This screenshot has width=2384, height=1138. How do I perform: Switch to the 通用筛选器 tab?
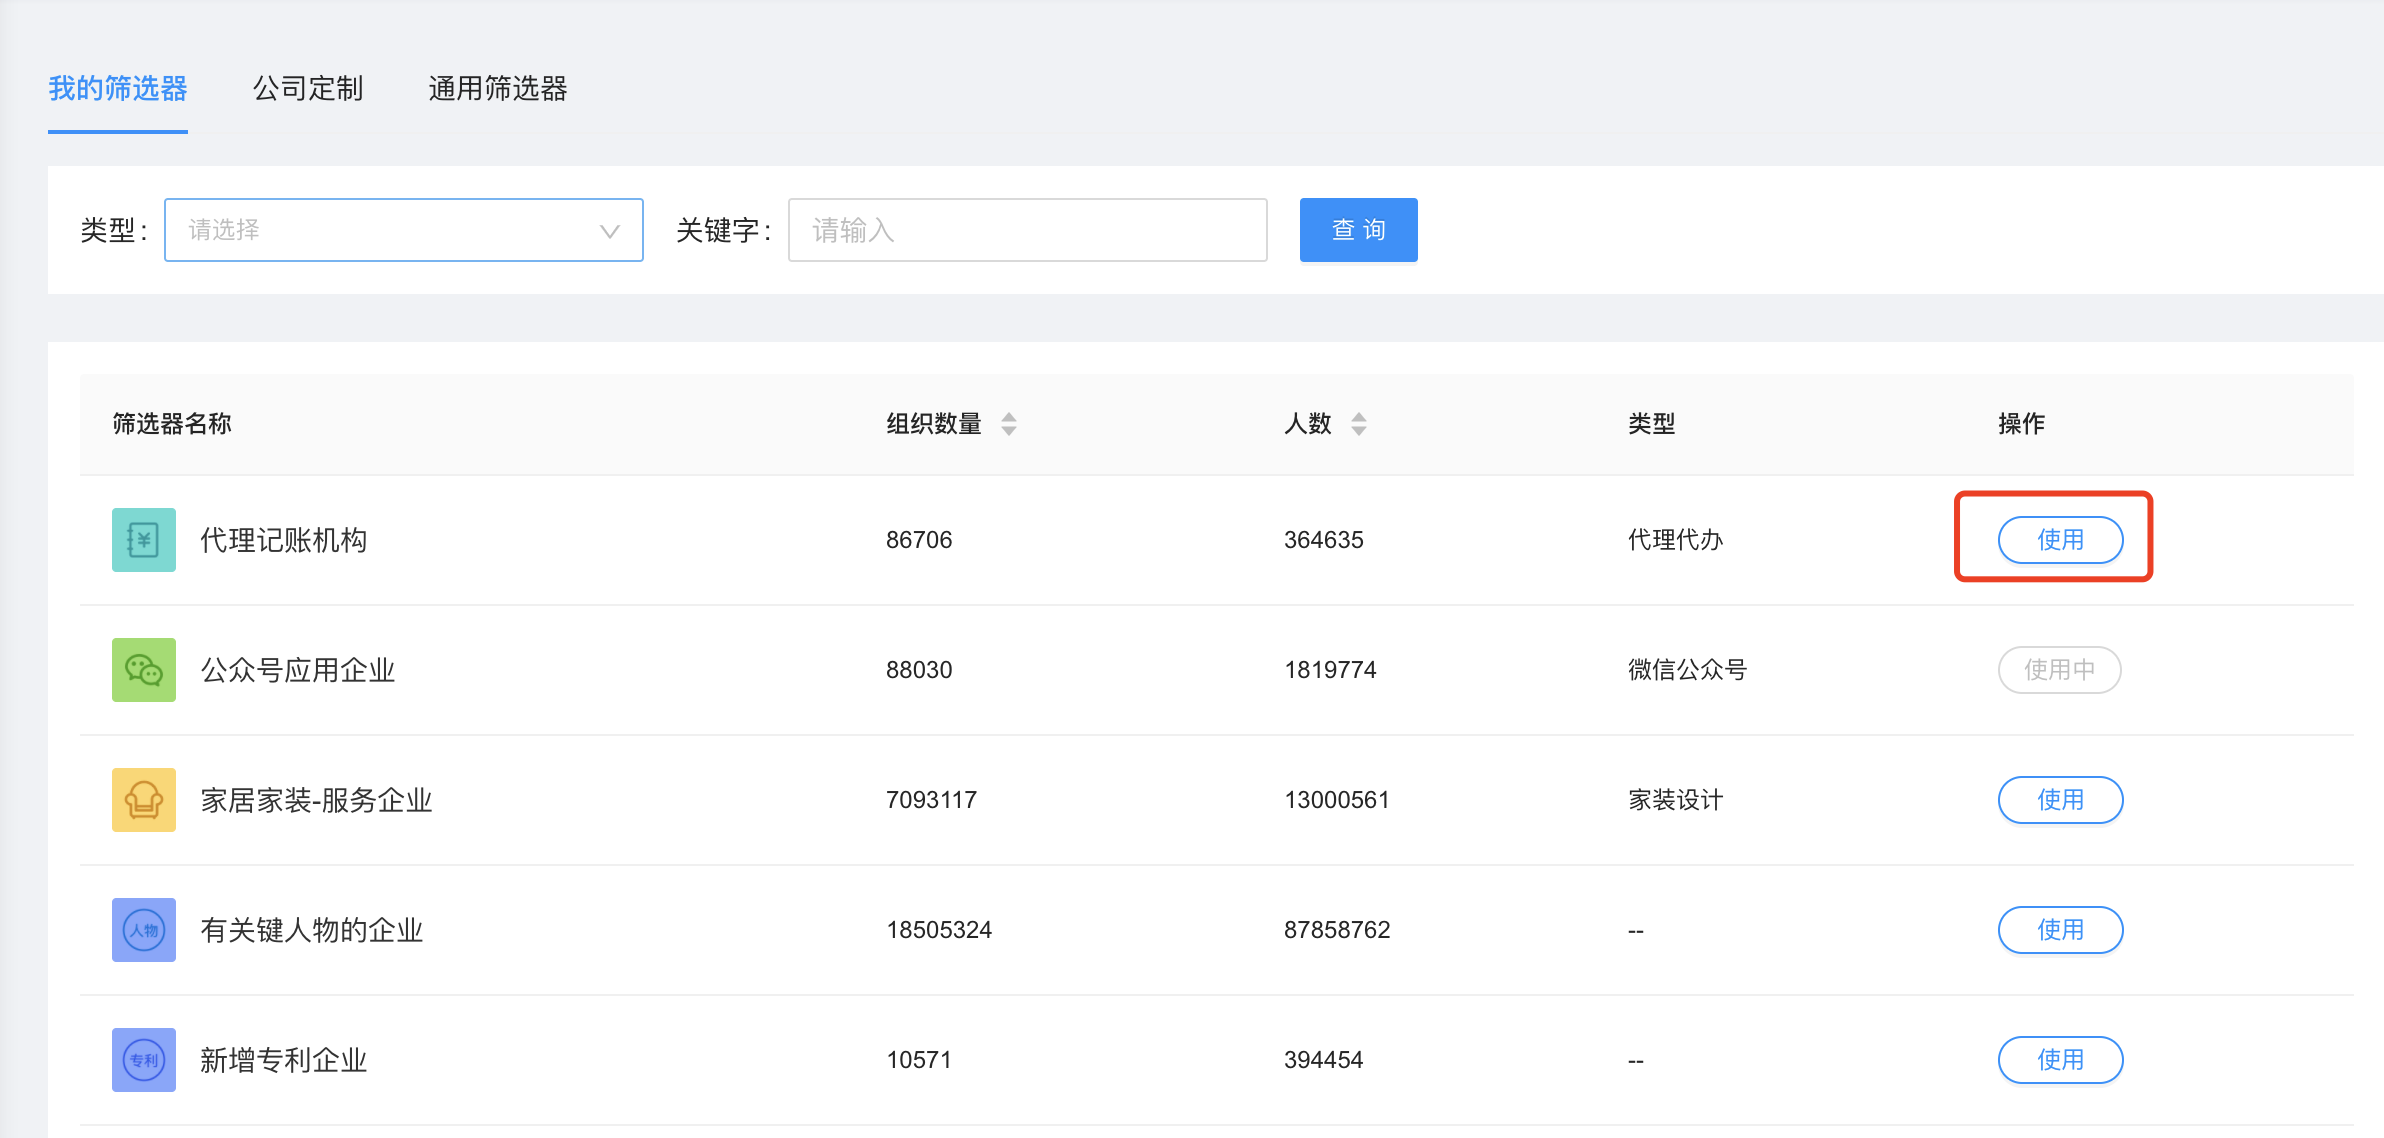[497, 89]
